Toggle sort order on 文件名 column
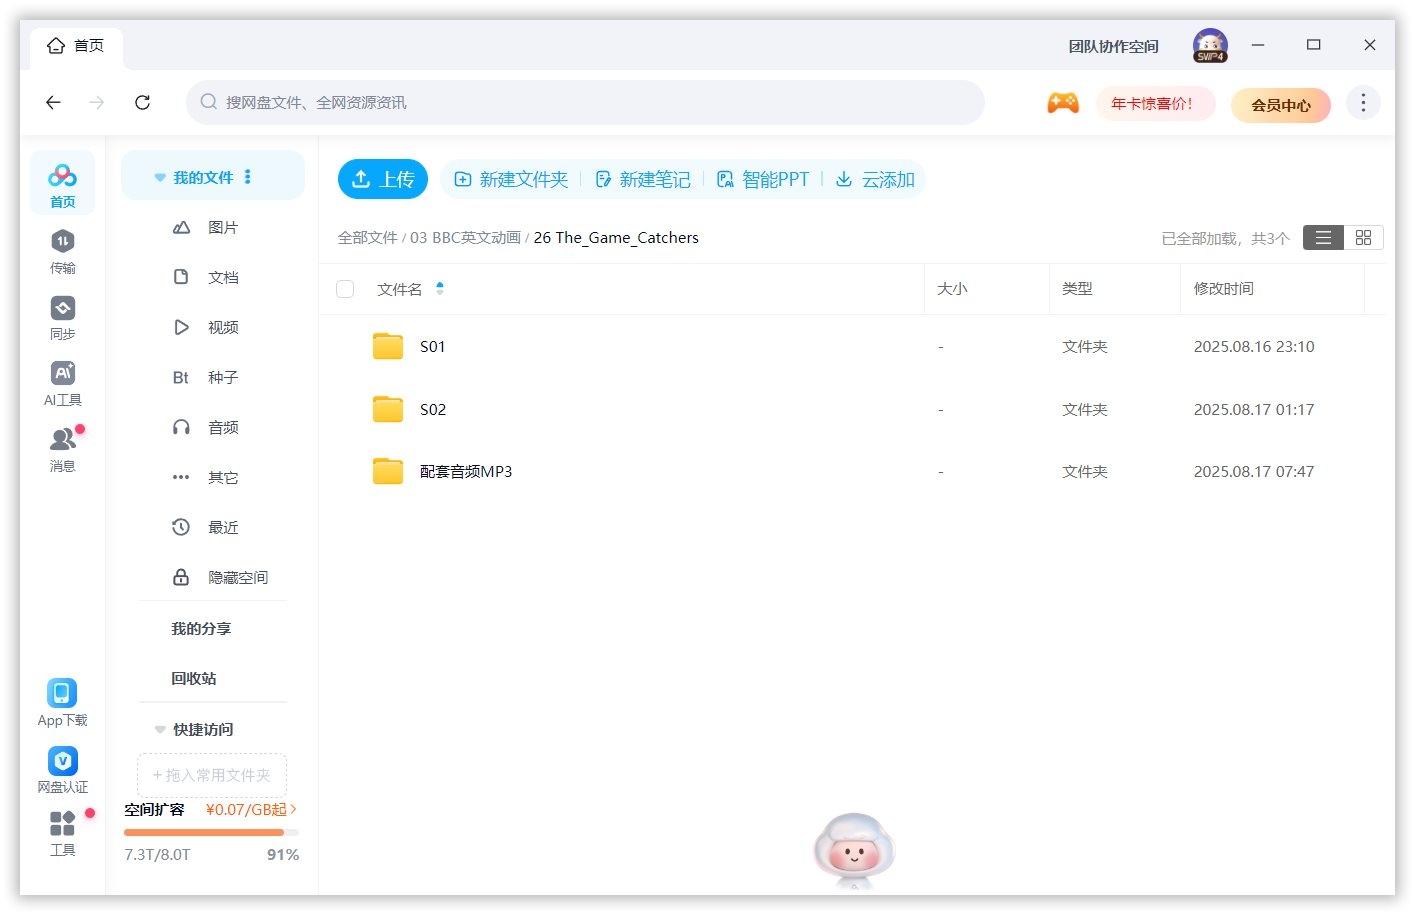The image size is (1415, 915). click(439, 288)
